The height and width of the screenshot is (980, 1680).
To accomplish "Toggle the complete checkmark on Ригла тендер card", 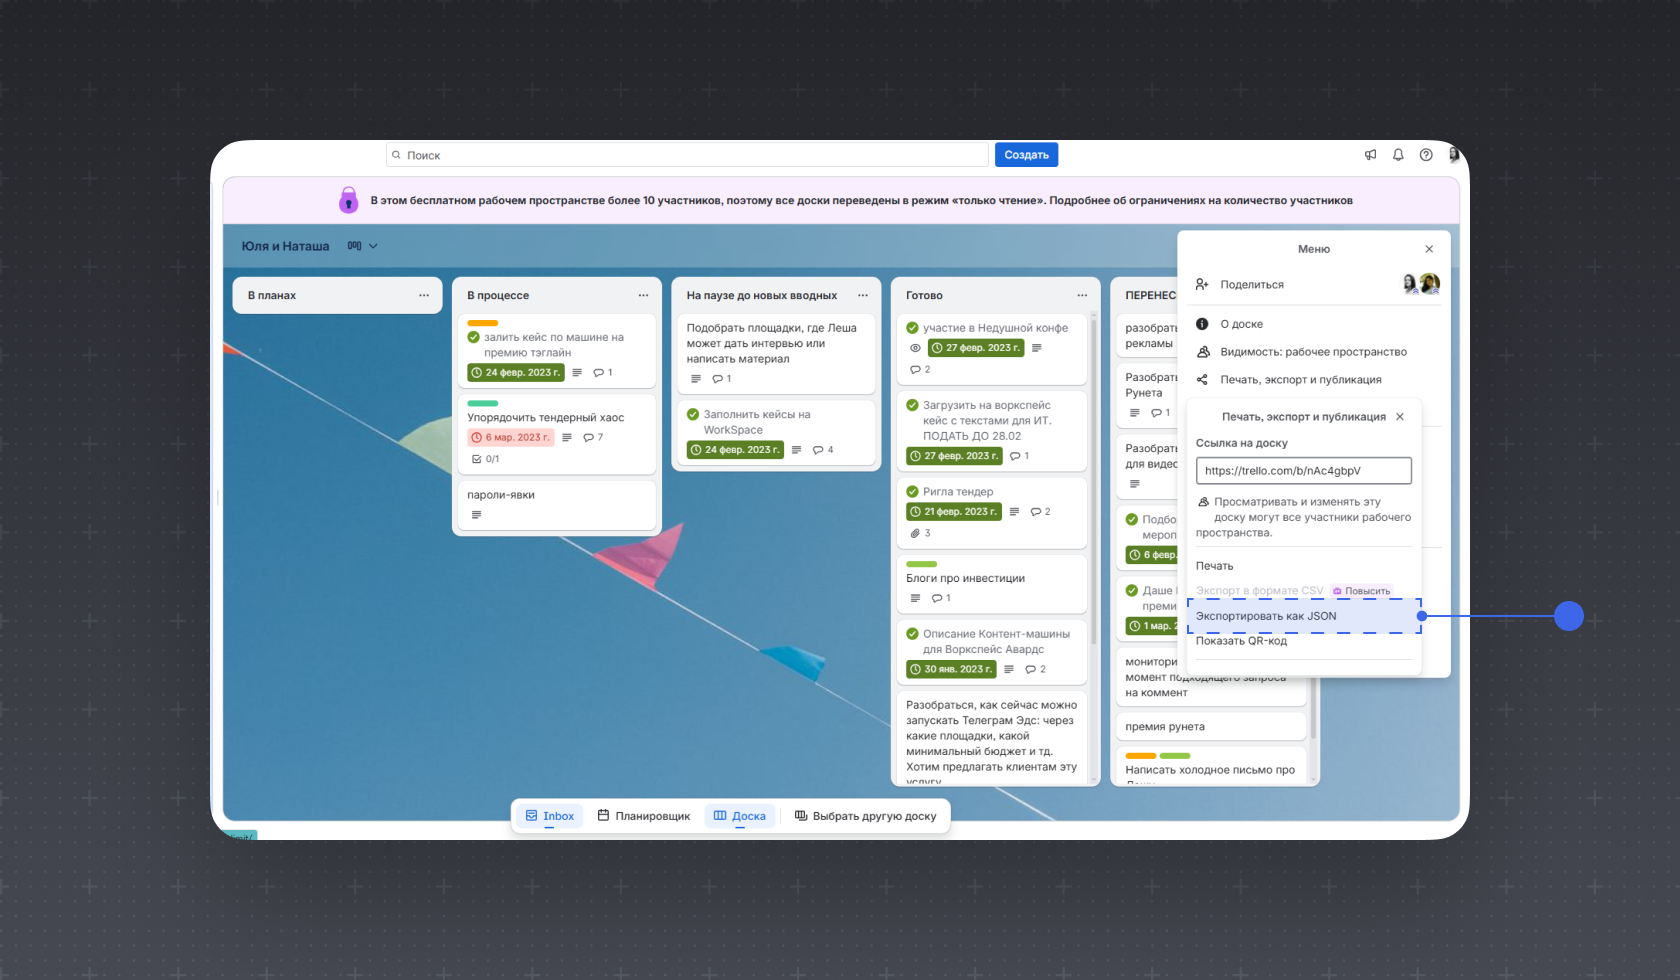I will point(912,491).
